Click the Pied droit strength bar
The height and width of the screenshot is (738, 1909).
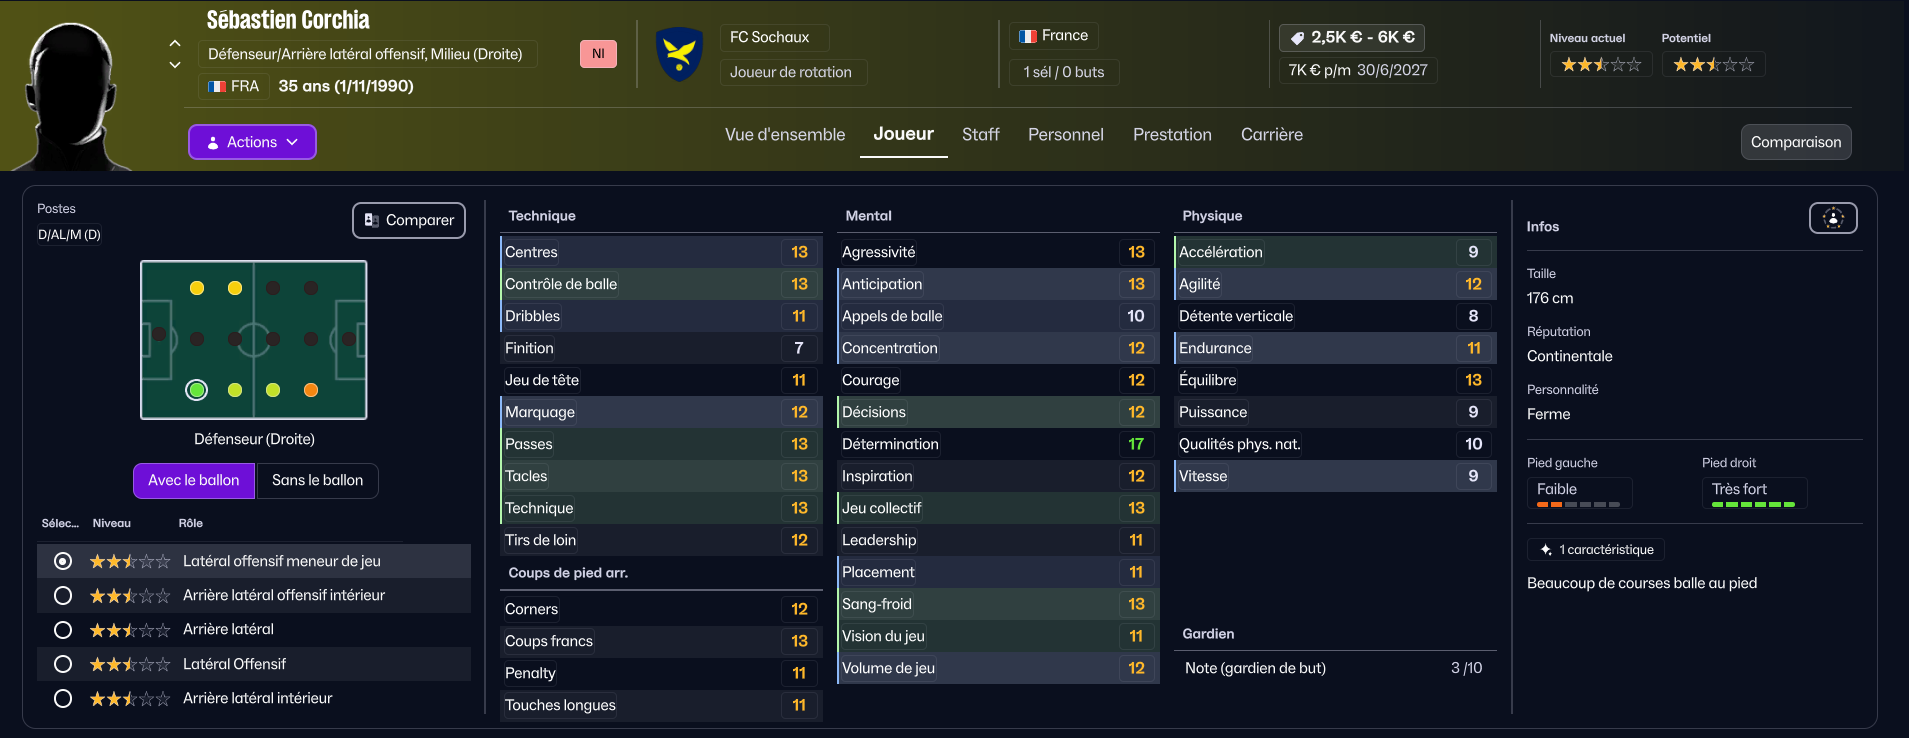pos(1753,505)
